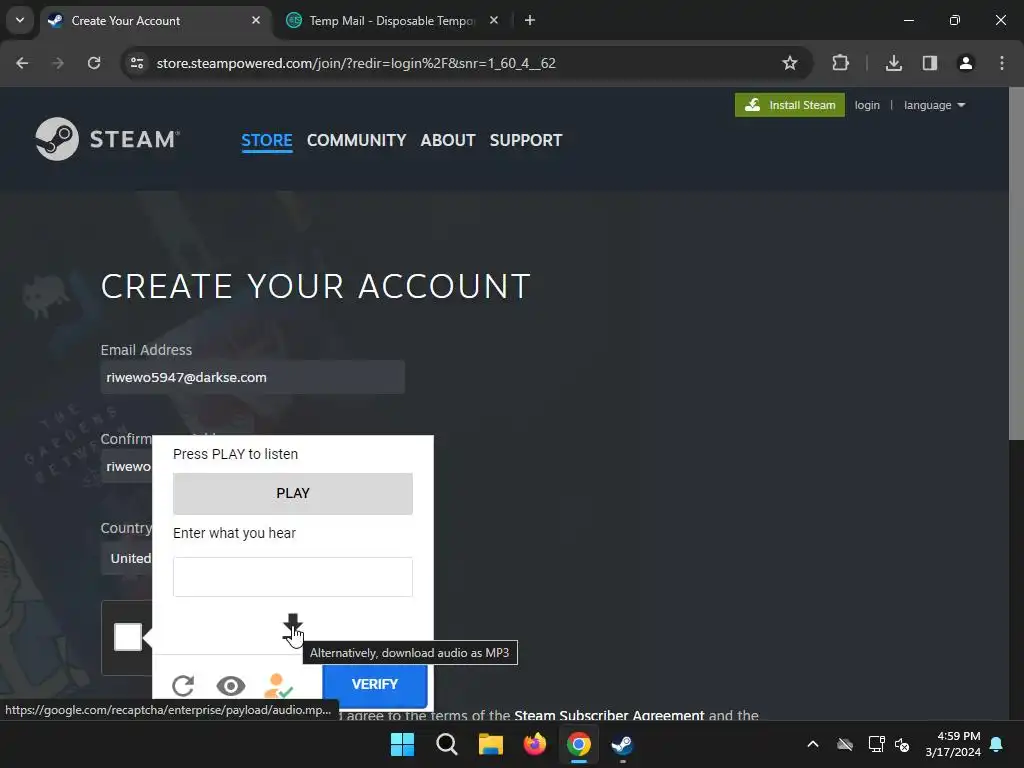Open the volume muted tray icon
Viewport: 1024px width, 768px height.
902,744
